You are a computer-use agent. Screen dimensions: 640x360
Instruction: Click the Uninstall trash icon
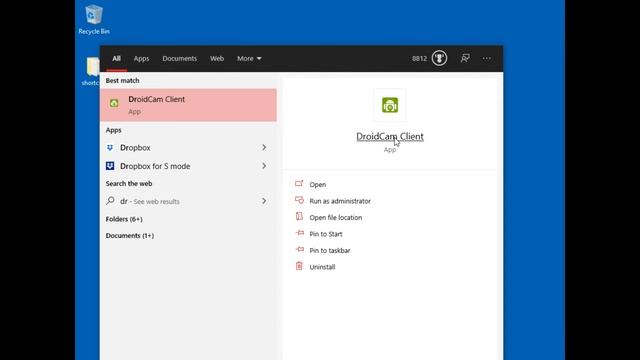[299, 266]
